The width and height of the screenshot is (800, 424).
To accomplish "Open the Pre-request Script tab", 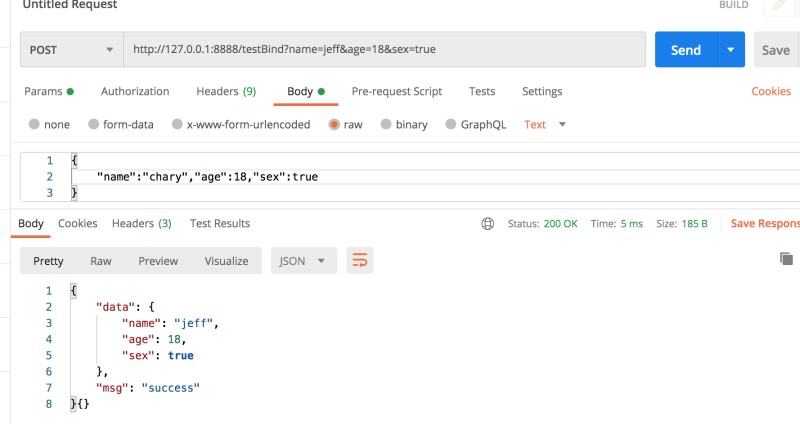I will [x=396, y=91].
